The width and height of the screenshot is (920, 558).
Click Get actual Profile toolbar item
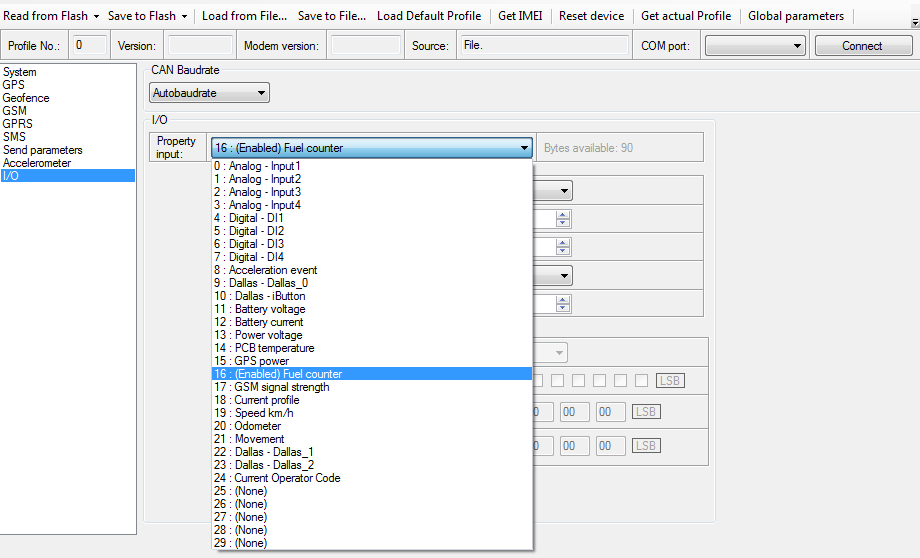pyautogui.click(x=686, y=16)
